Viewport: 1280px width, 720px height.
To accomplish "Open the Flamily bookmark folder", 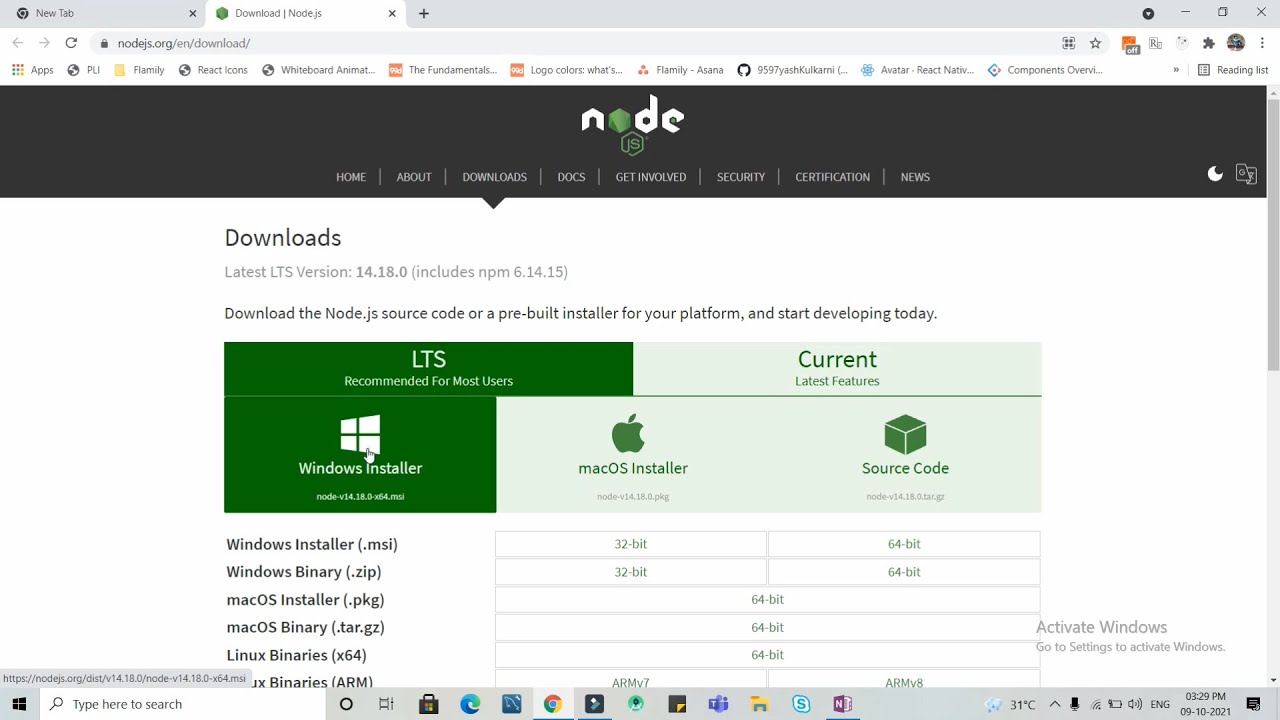I will point(139,70).
